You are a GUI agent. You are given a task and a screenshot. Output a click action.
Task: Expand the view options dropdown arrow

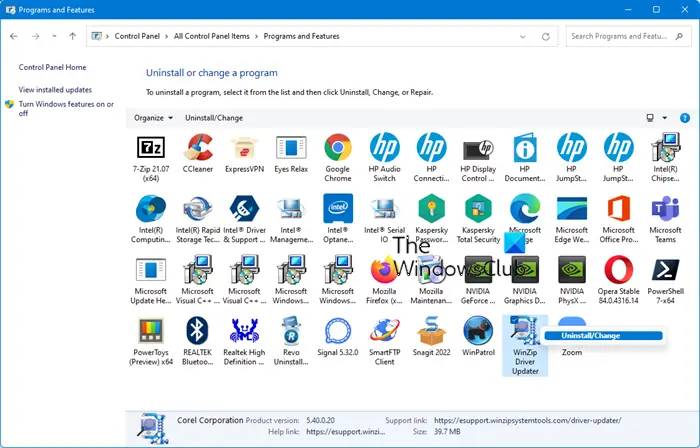(x=665, y=118)
